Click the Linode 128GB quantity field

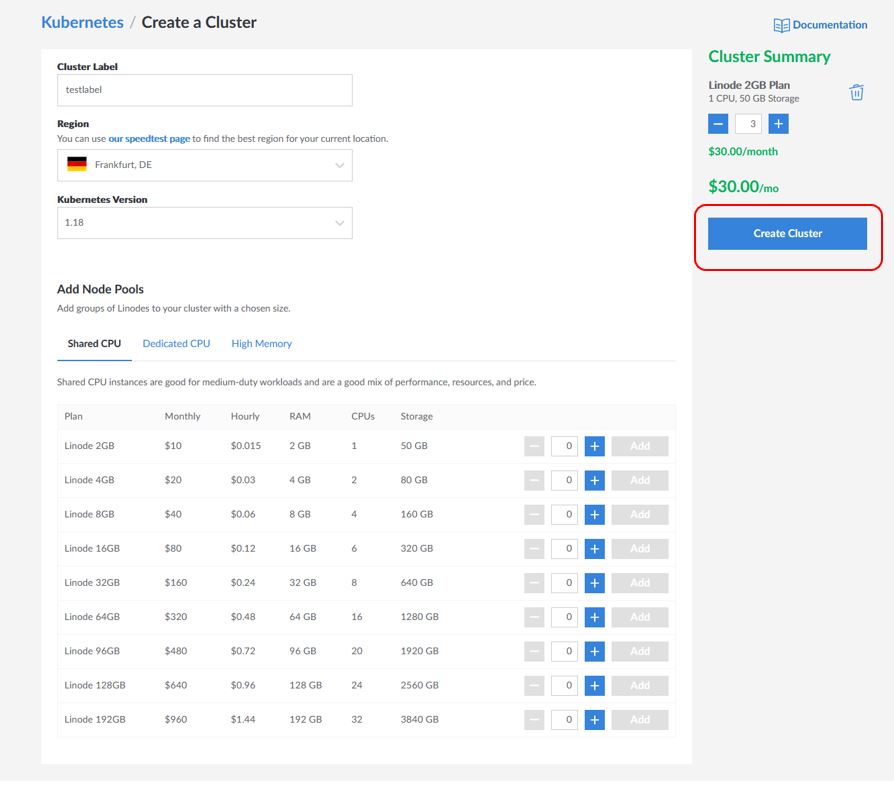point(564,686)
